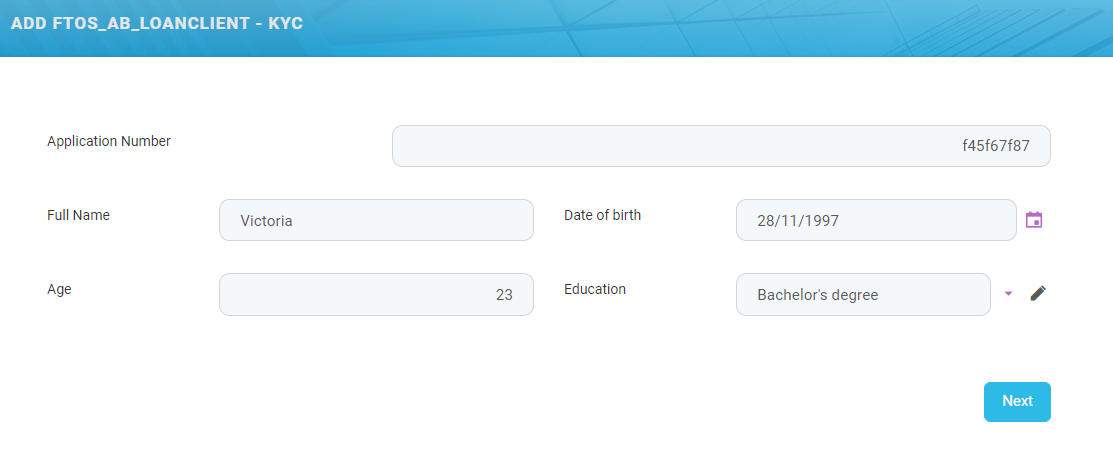Click the Date of birth label

[602, 215]
